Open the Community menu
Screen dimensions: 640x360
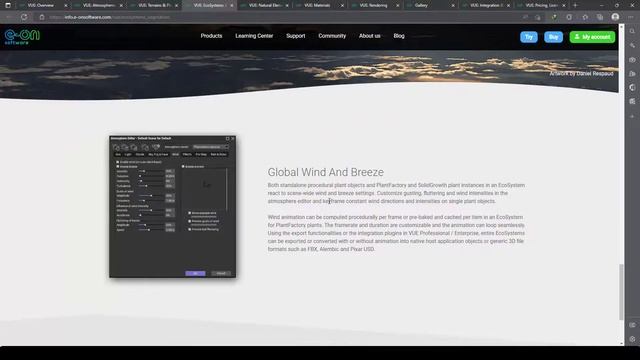tap(332, 36)
